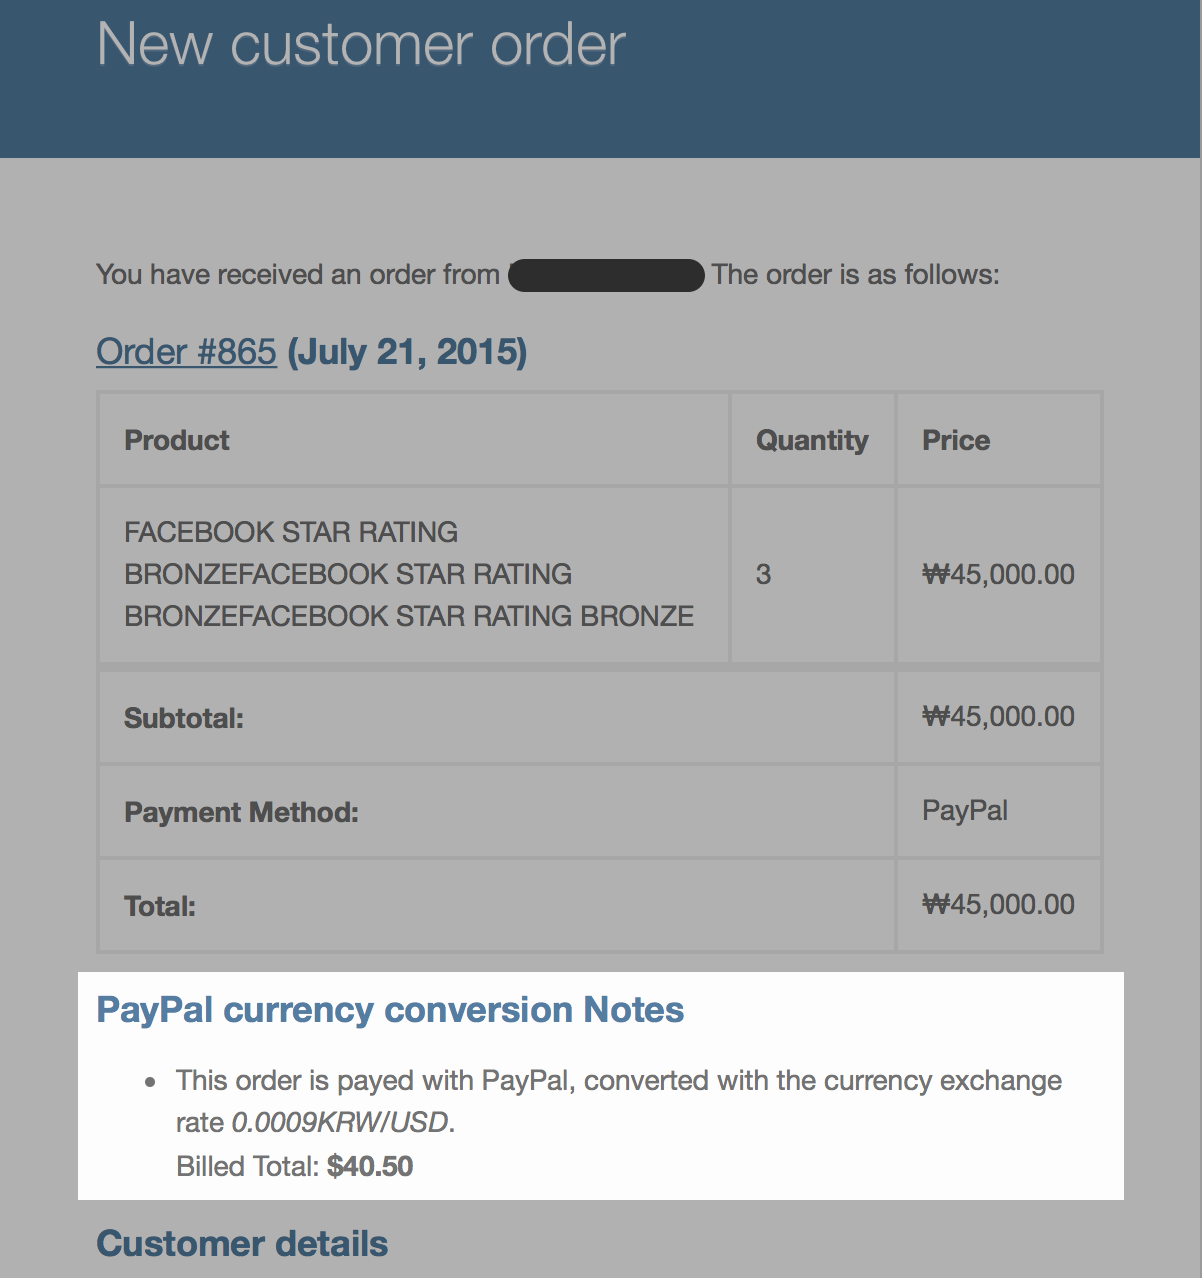Click the Total label
1202x1278 pixels.
(x=160, y=906)
